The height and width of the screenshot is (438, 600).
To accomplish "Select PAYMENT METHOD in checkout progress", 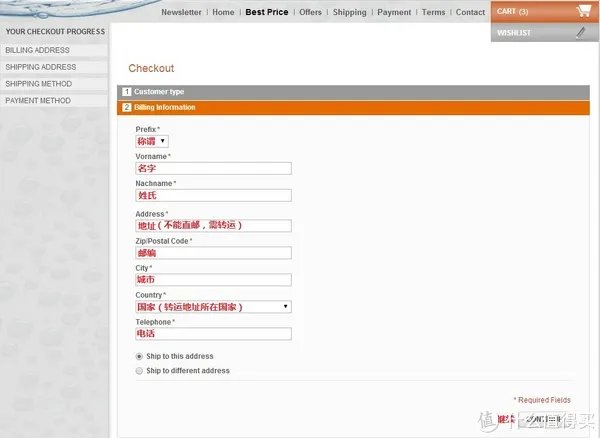I will click(54, 101).
